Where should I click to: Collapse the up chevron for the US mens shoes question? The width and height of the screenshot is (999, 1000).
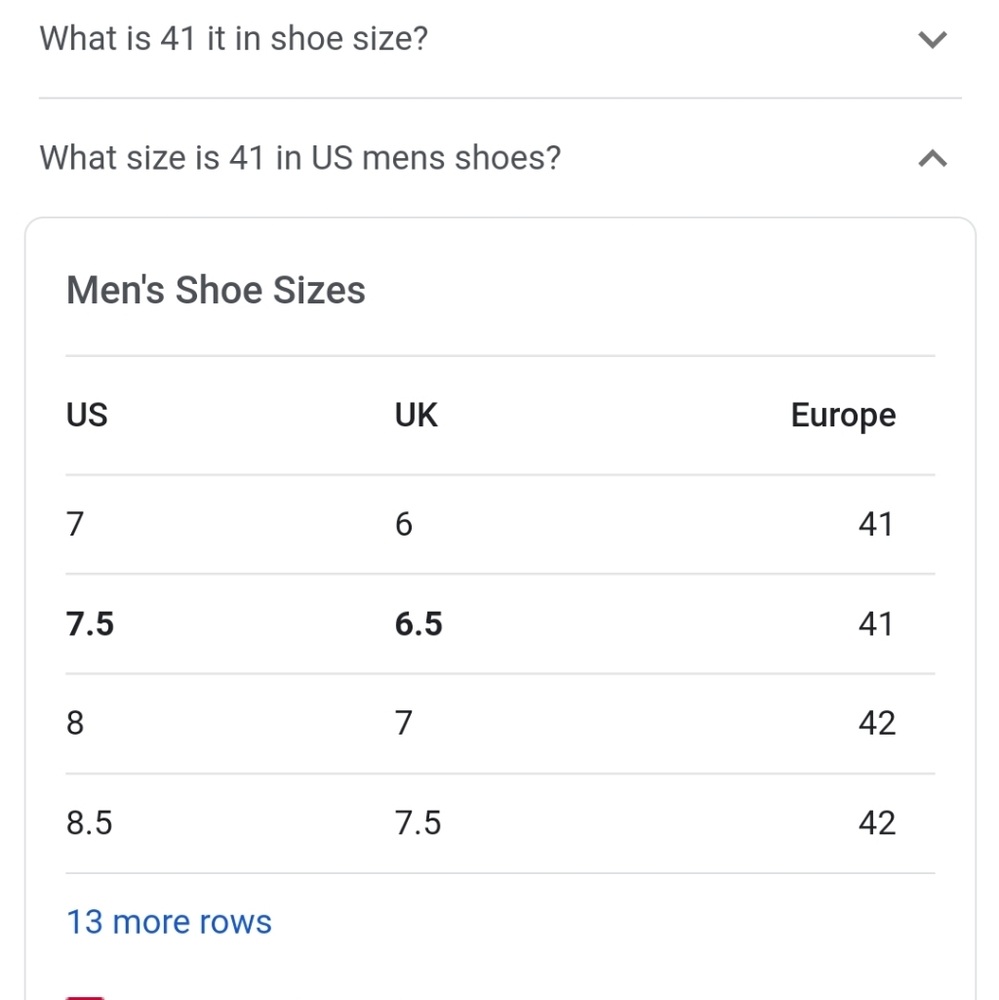click(932, 158)
